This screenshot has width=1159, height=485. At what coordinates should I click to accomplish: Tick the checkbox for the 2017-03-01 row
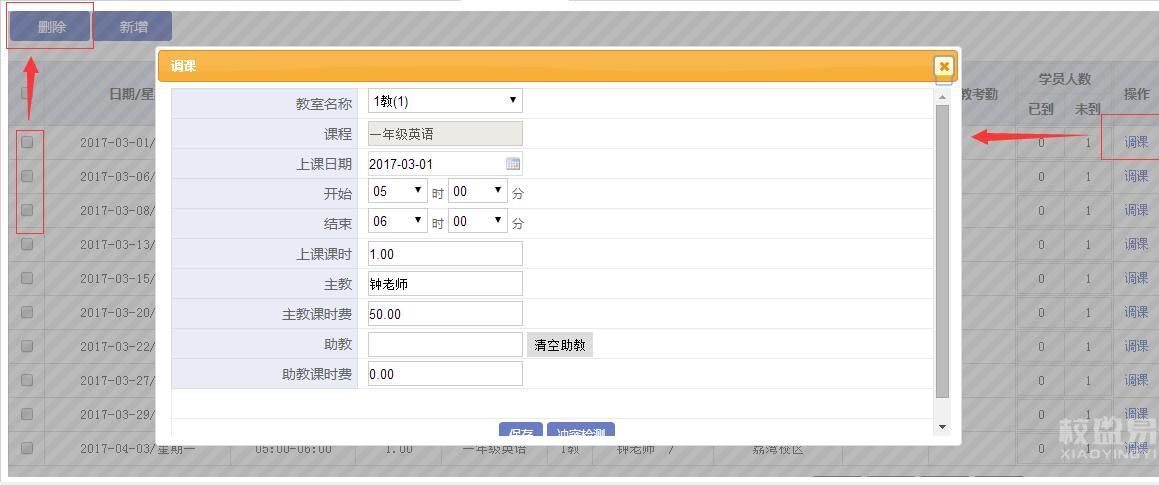[27, 142]
